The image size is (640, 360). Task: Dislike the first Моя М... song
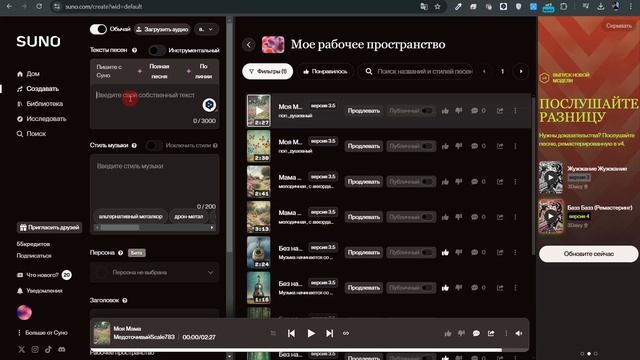click(459, 111)
